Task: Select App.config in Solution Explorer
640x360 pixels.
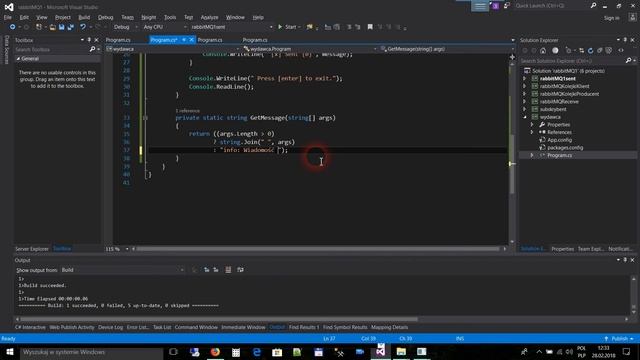Action: coord(559,140)
